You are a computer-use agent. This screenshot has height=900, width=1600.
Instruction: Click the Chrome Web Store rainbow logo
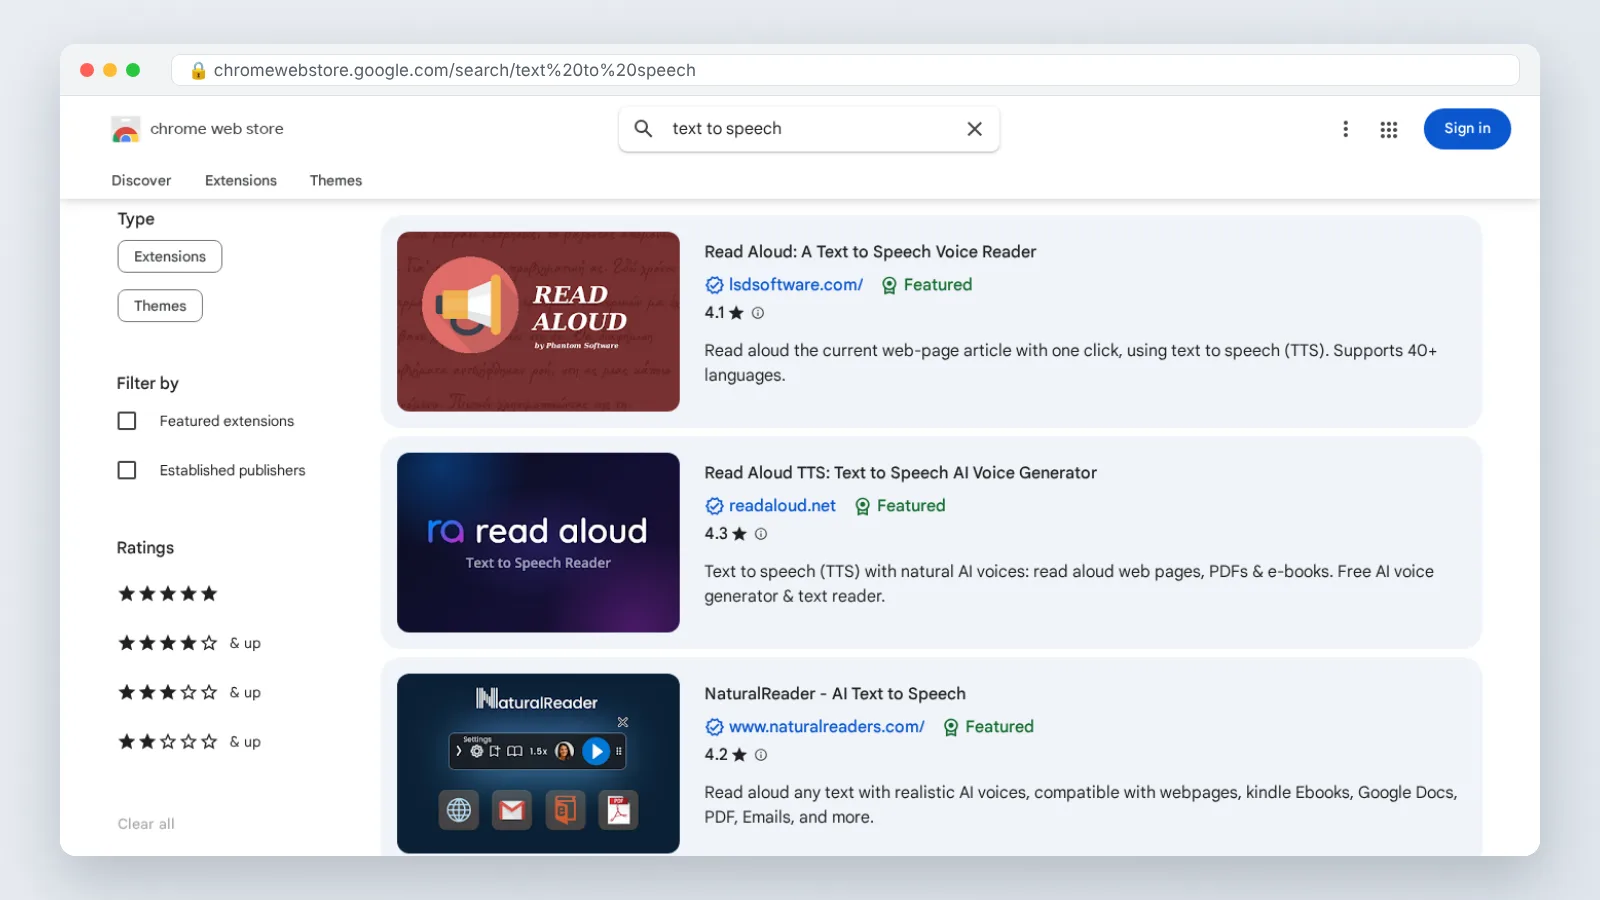[x=125, y=129]
